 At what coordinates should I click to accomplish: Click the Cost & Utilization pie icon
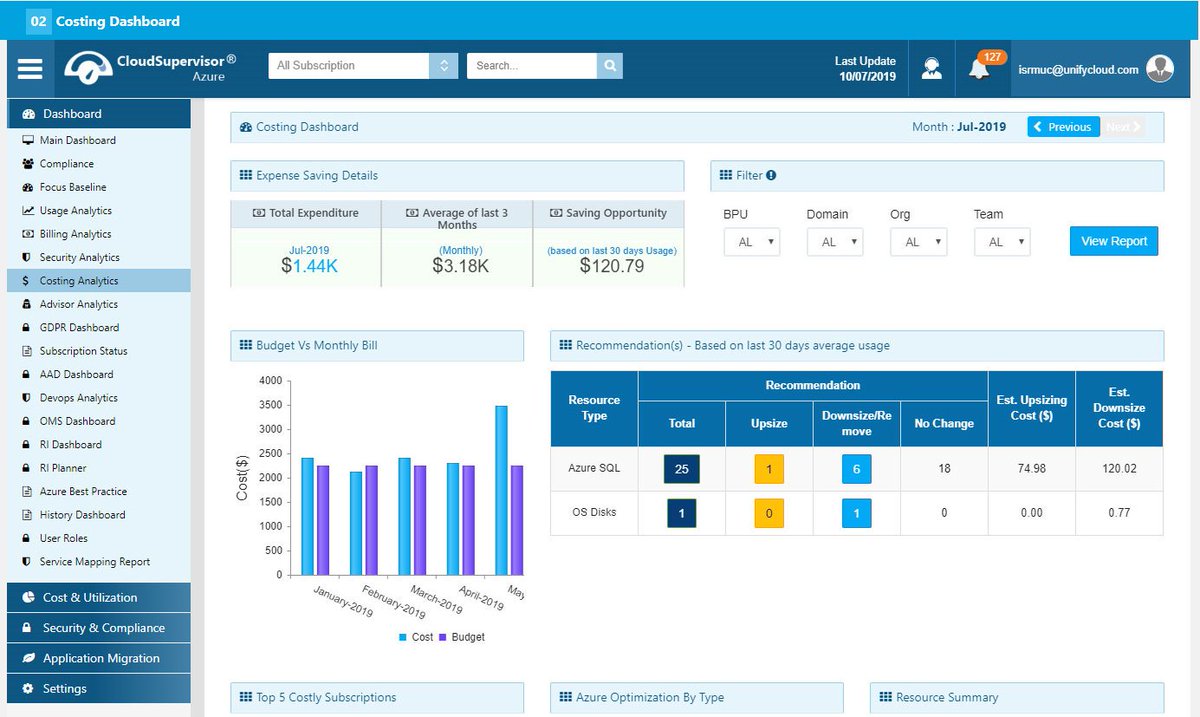pyautogui.click(x=28, y=598)
